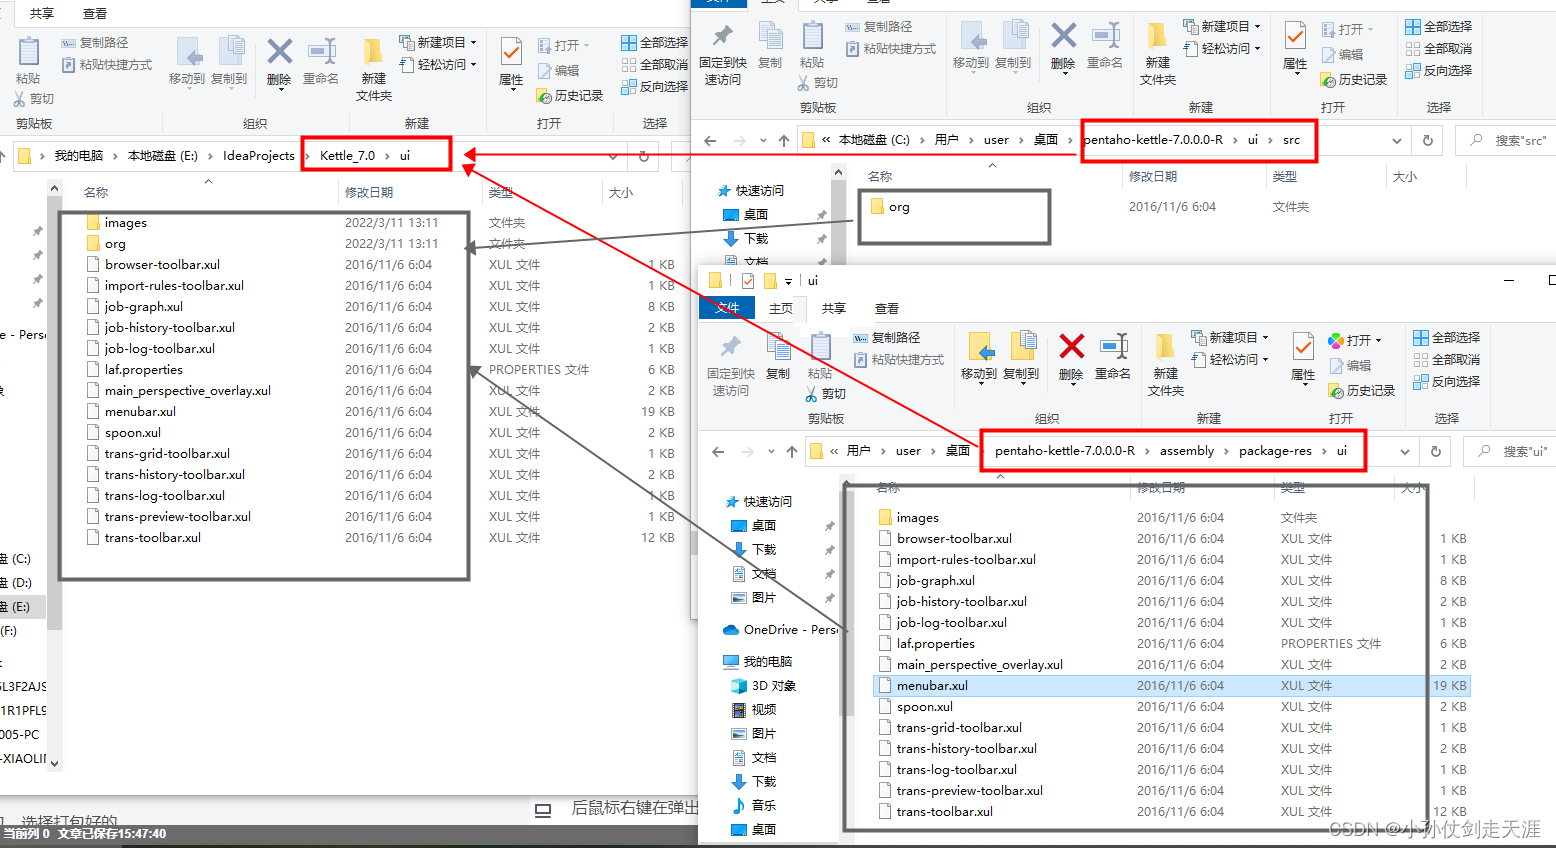Click 新建文件夹 in the src window ribbon
Viewport: 1556px width, 848px height.
tap(1157, 54)
